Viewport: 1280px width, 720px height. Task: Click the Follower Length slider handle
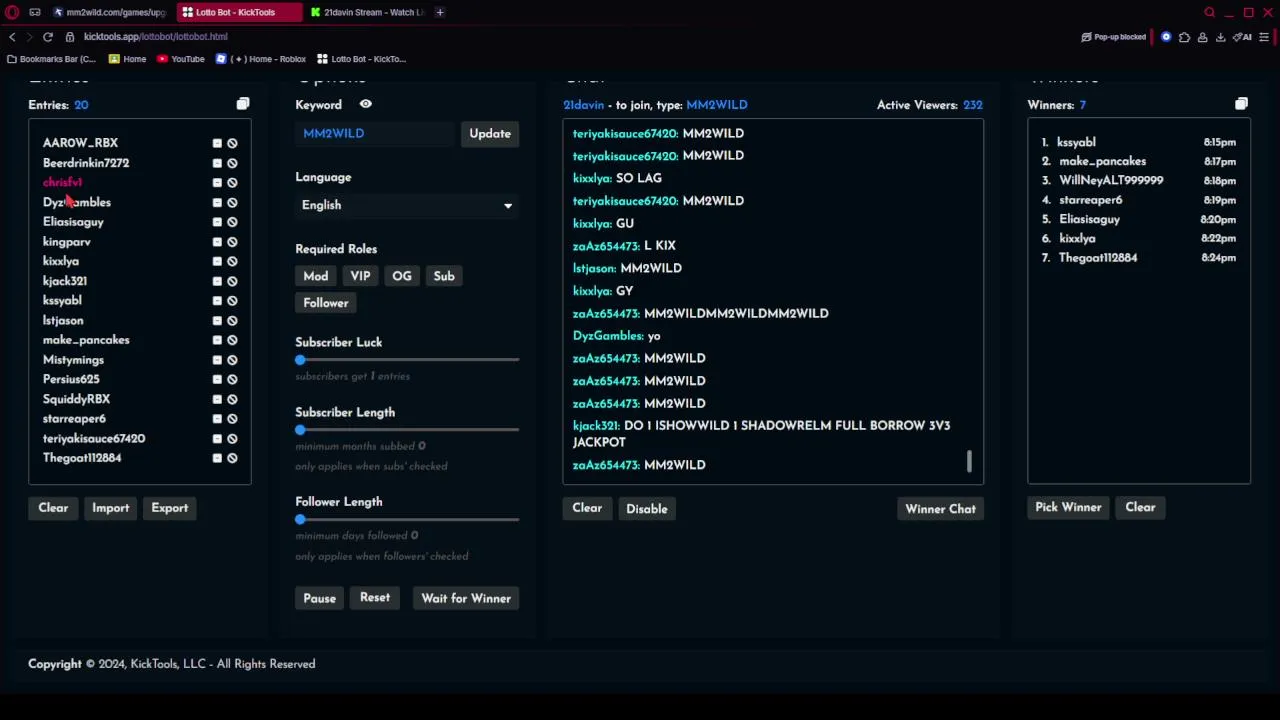pos(300,520)
